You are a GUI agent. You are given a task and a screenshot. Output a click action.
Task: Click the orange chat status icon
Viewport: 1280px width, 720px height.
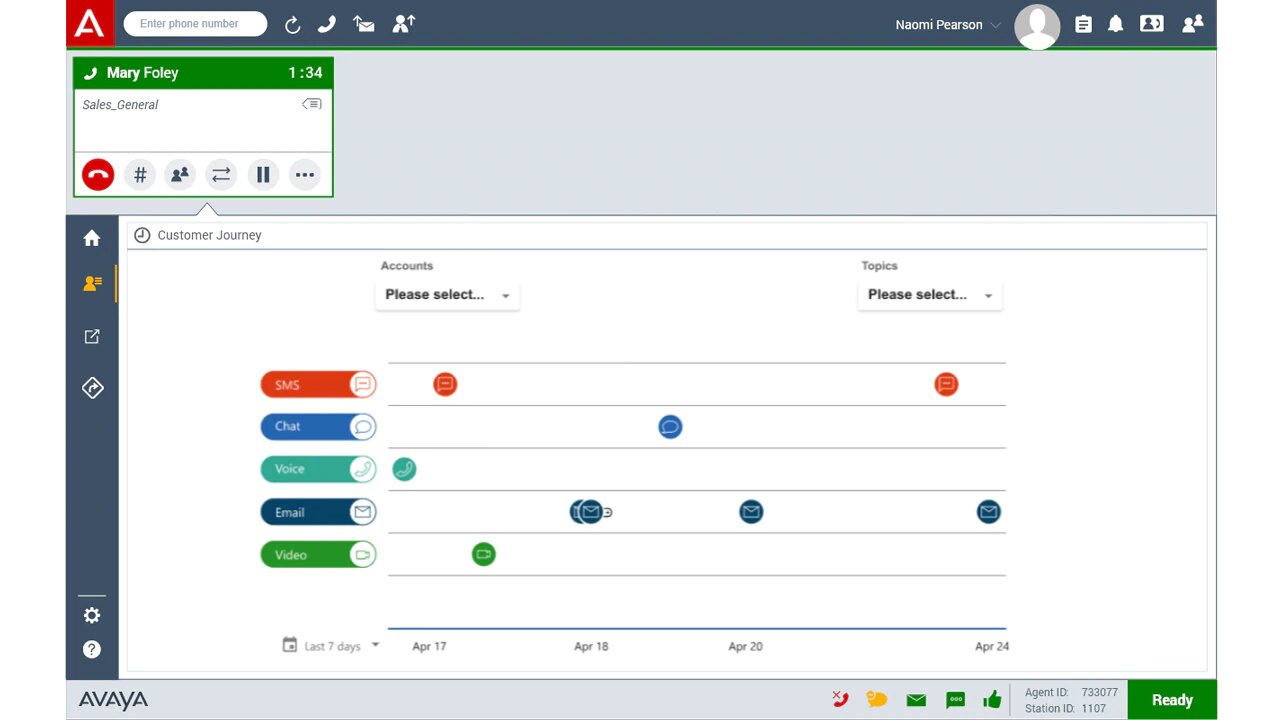[x=877, y=699]
